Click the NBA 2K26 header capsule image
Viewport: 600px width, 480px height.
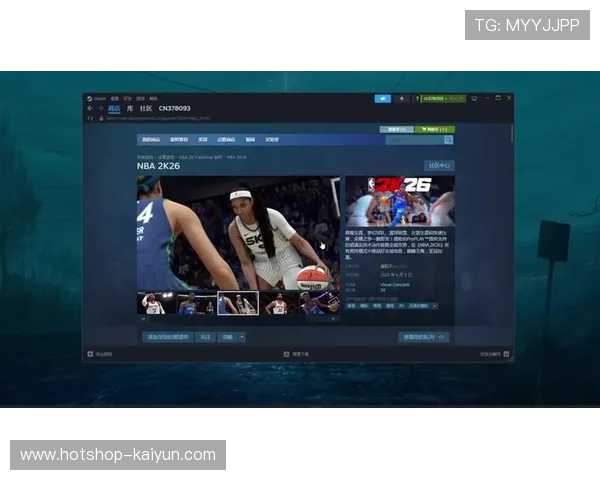pyautogui.click(x=400, y=201)
